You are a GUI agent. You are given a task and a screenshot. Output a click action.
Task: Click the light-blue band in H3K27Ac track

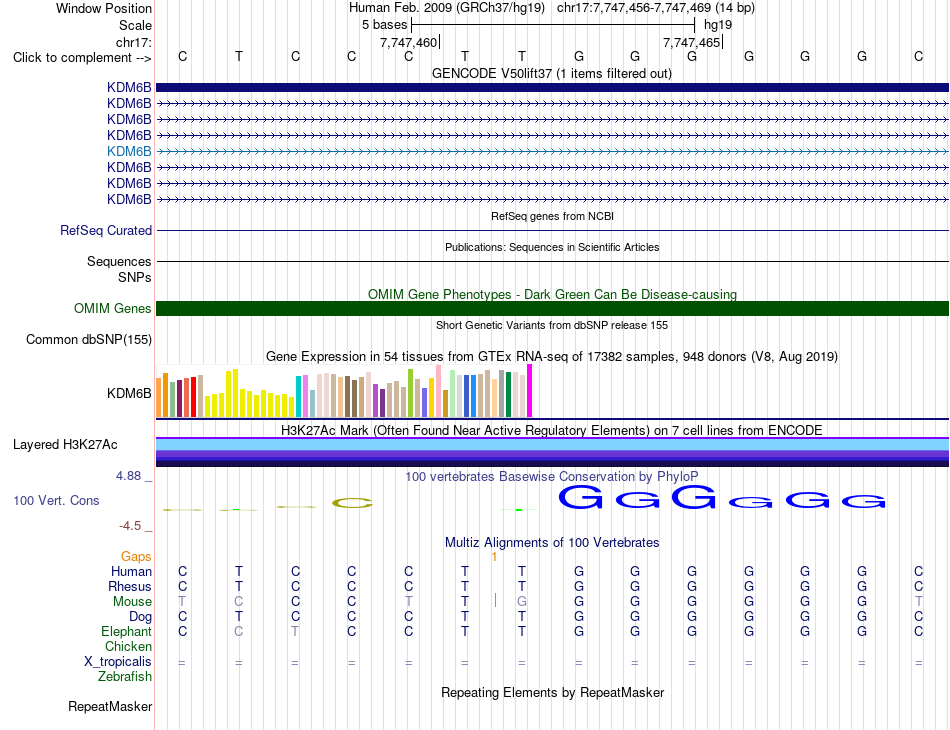point(552,445)
